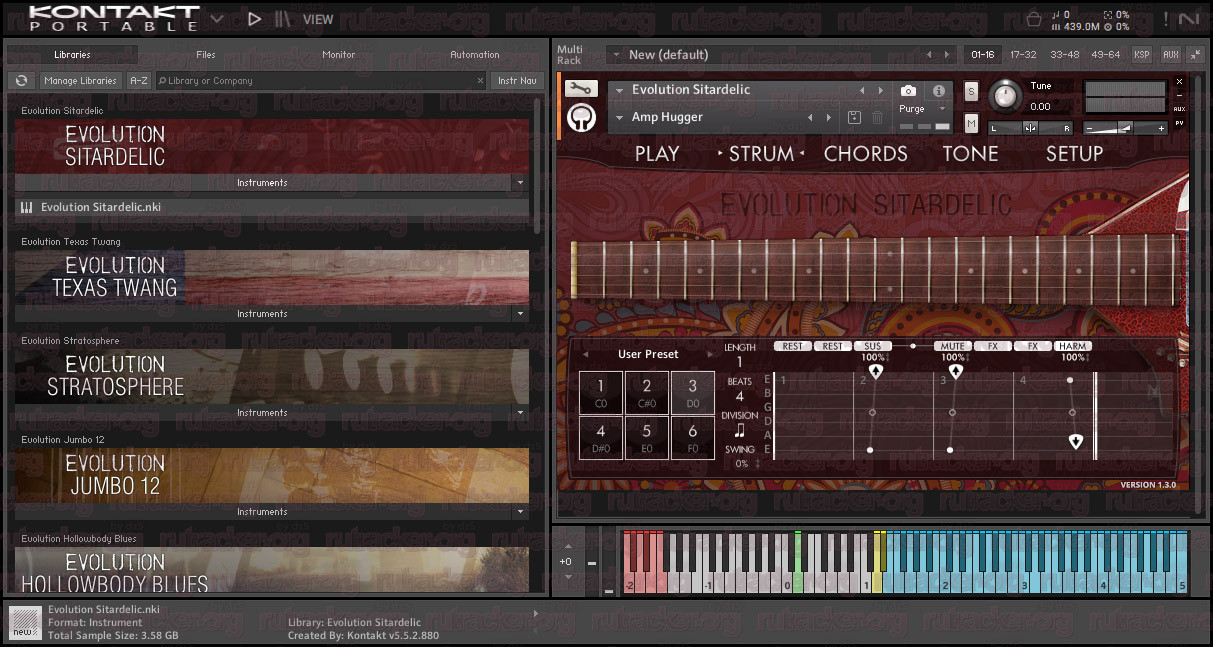This screenshot has width=1213, height=647.
Task: Click the refresh libraries icon
Action: [21, 81]
